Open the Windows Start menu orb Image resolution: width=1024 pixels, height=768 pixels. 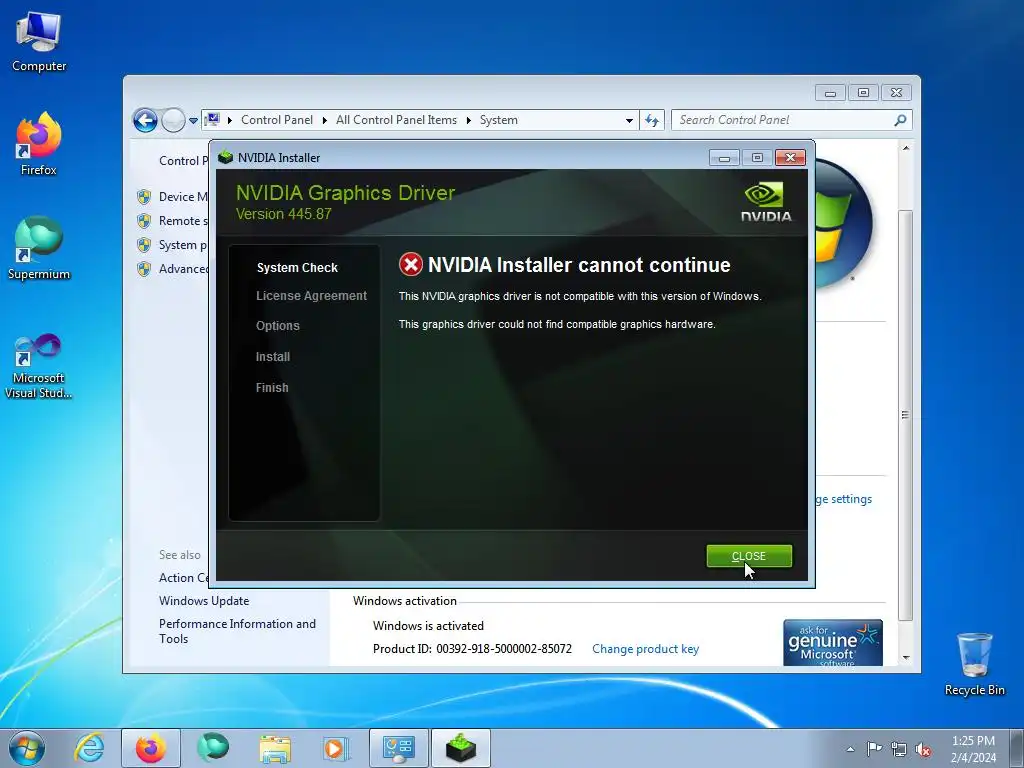(27, 748)
